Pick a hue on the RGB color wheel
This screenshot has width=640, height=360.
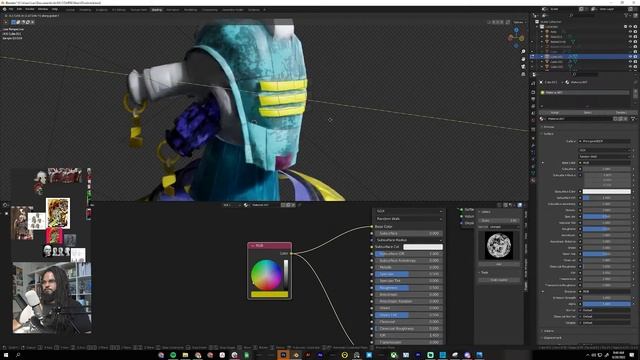pos(266,275)
